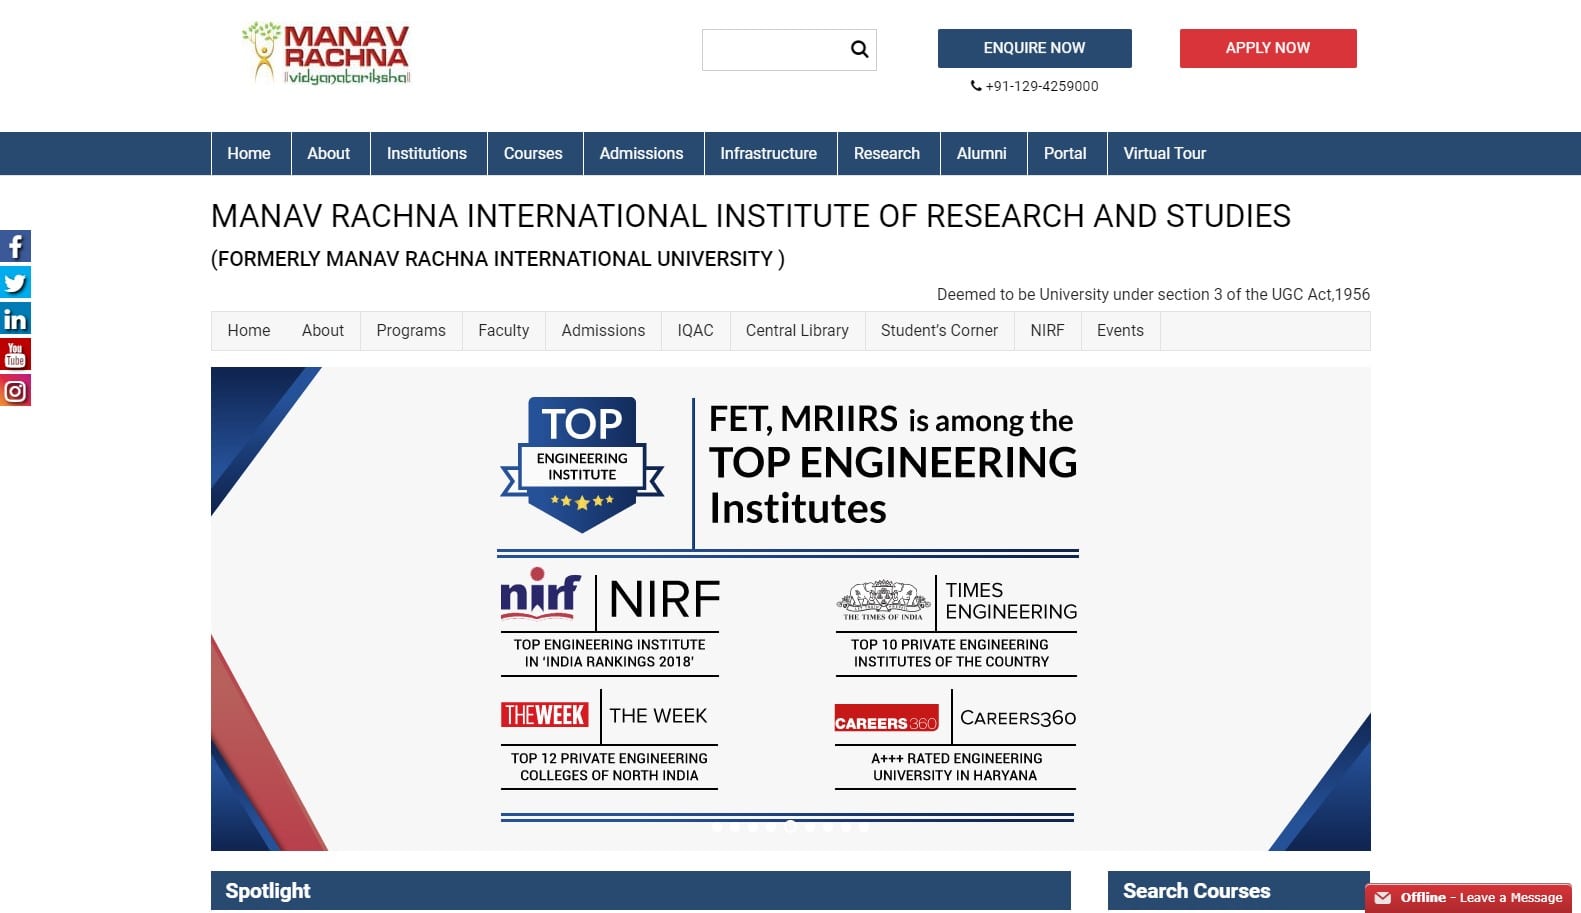The image size is (1581, 913).
Task: Click inside the header search field
Action: 775,50
